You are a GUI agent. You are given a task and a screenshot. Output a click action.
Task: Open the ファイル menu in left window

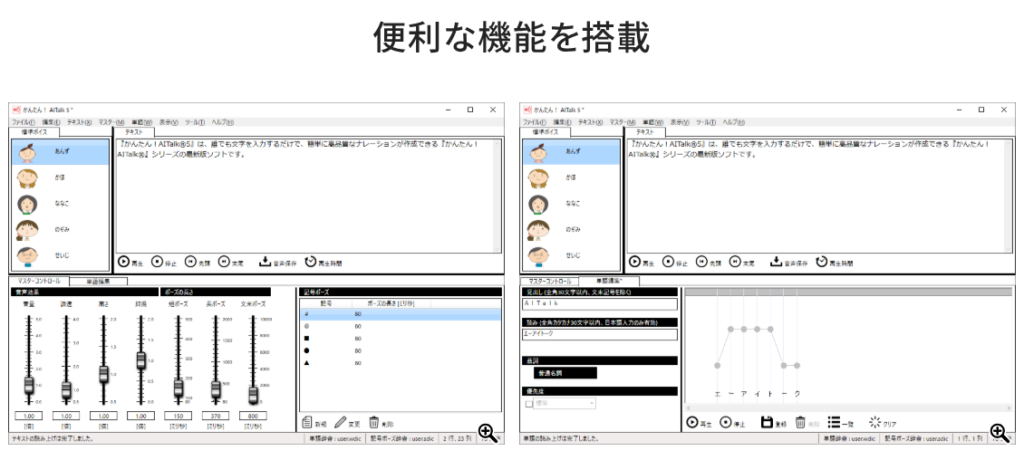[x=23, y=122]
